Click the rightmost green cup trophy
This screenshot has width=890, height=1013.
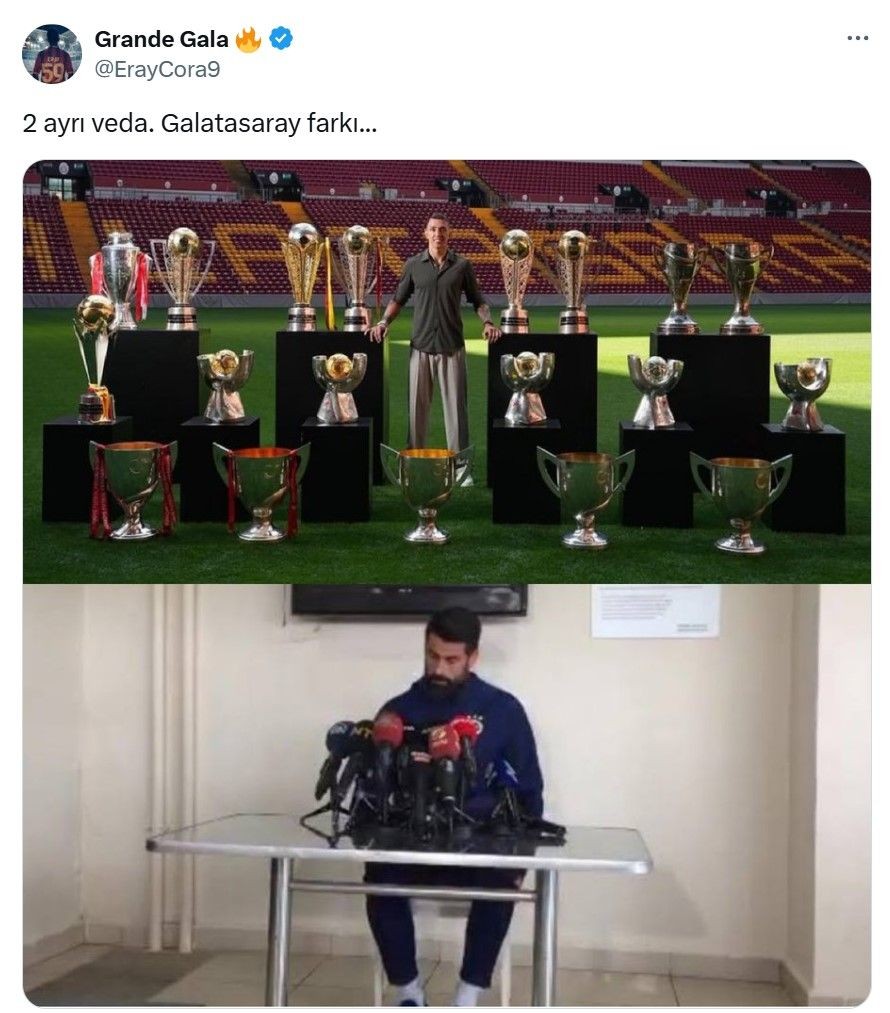click(x=741, y=503)
